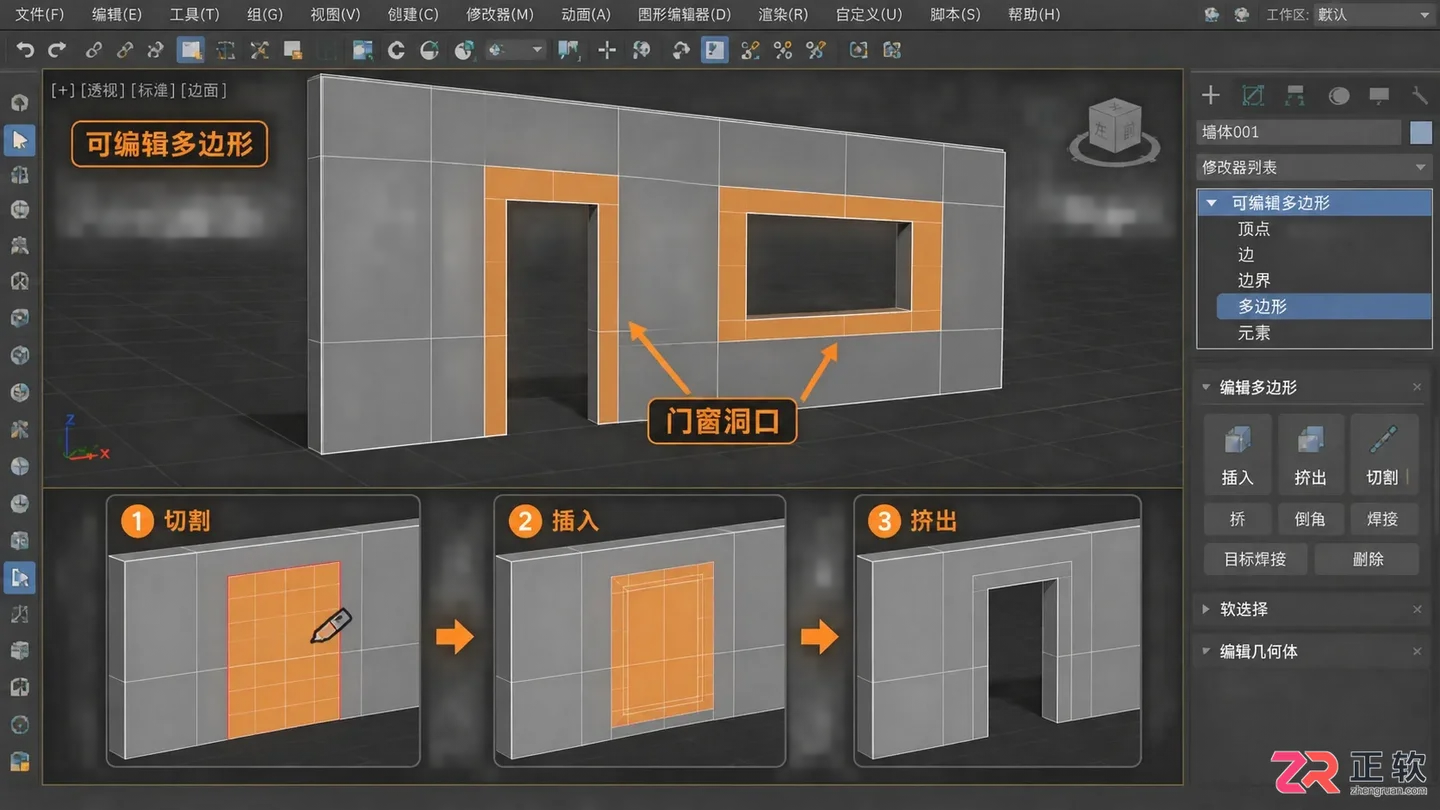Image resolution: width=1440 pixels, height=810 pixels.
Task: Open the 修改器(M) menu
Action: 500,15
